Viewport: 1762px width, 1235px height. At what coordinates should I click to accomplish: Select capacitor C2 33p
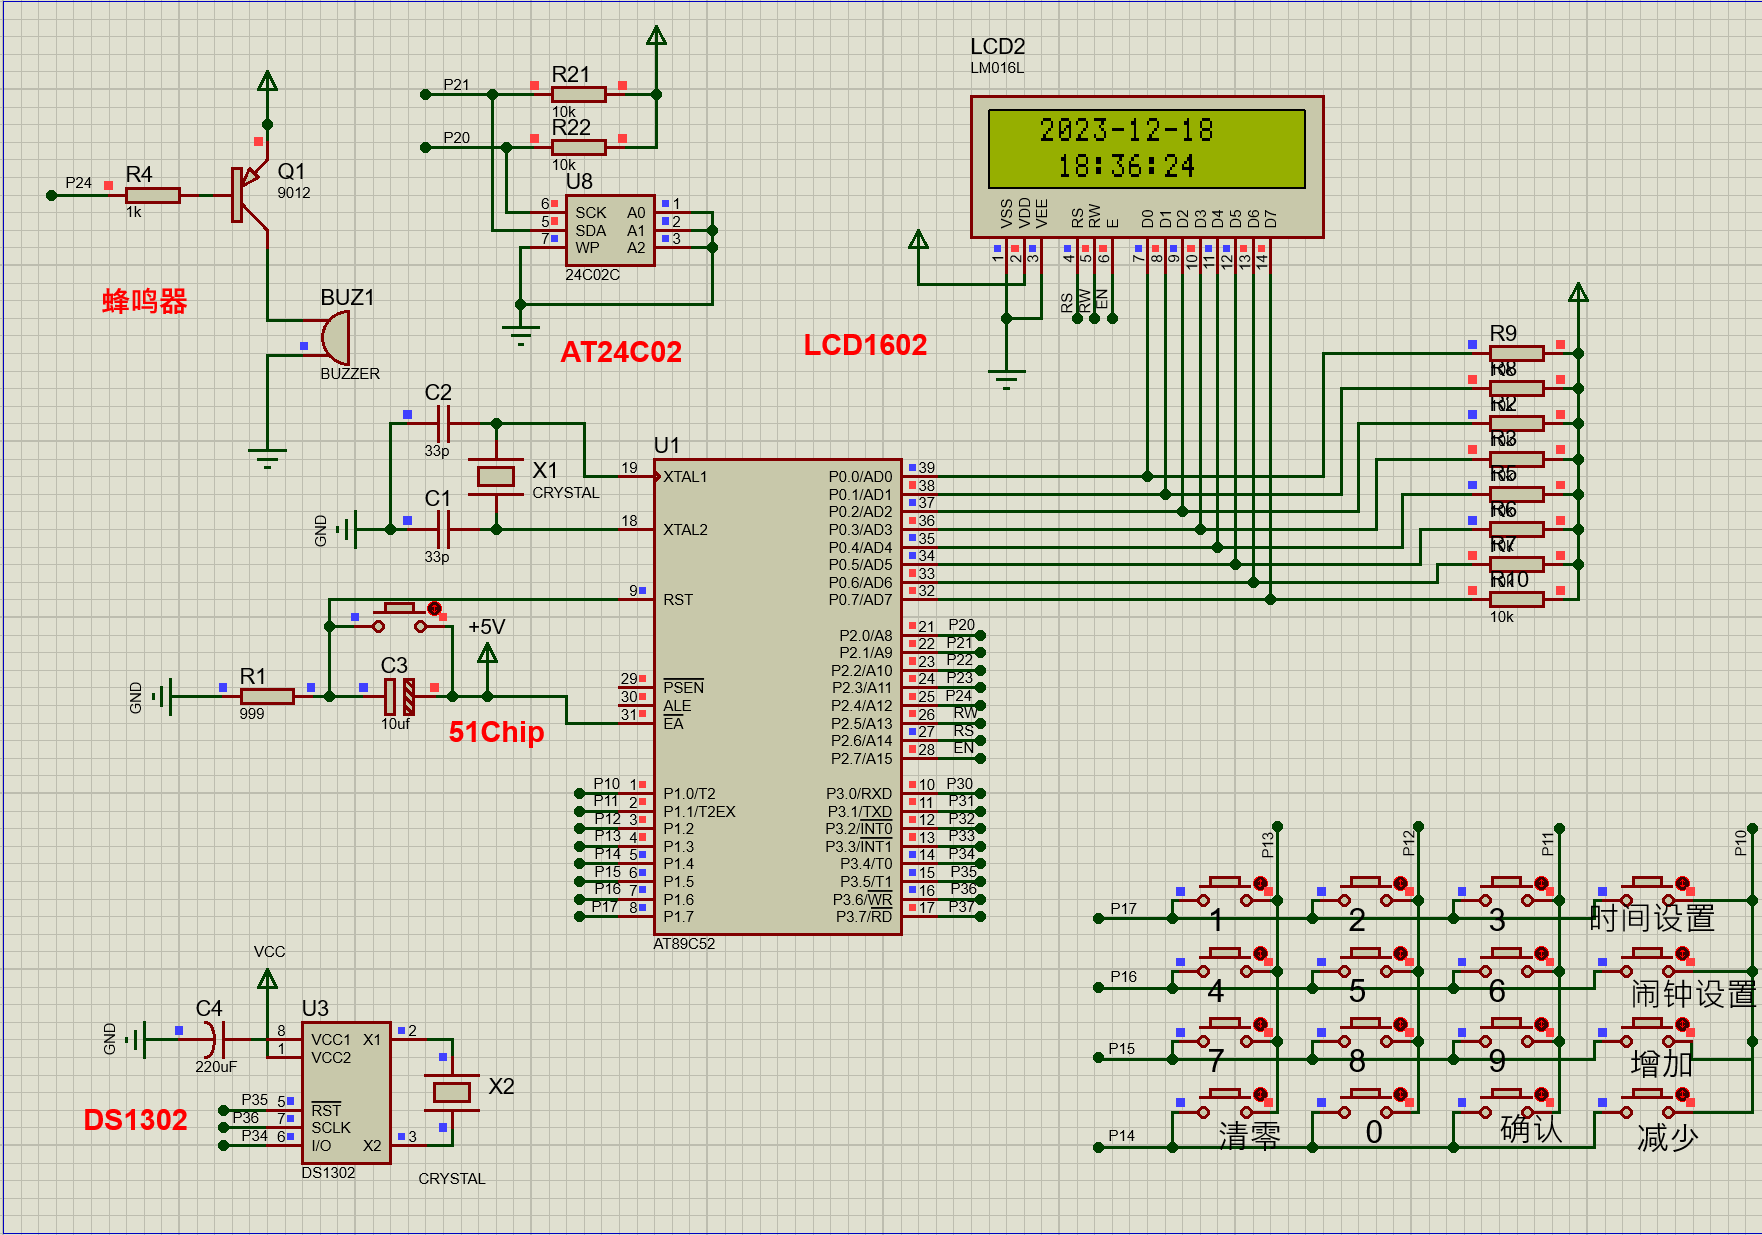(443, 424)
